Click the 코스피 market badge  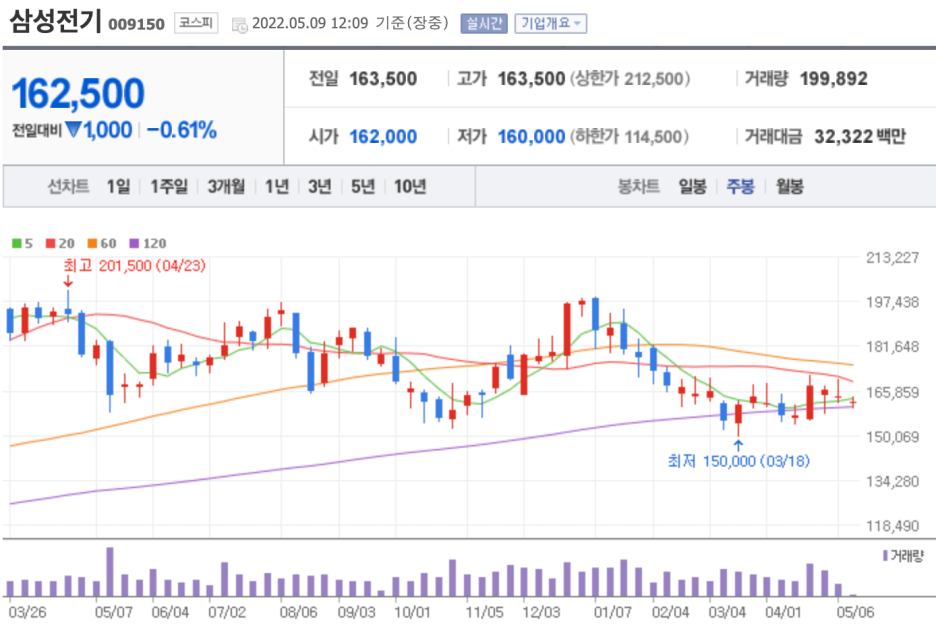tap(196, 23)
